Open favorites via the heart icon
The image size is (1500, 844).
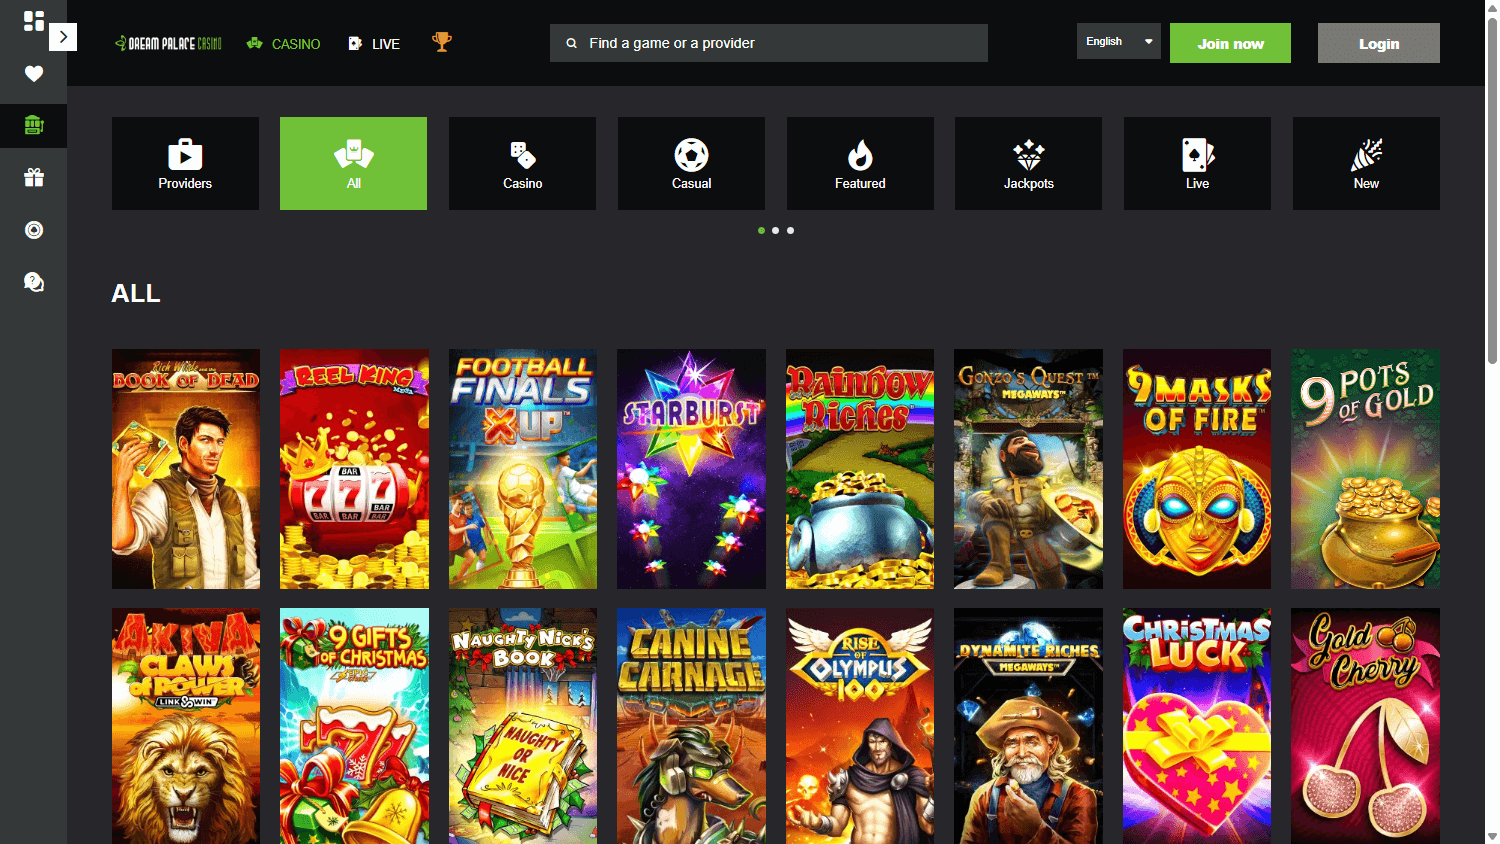33,74
